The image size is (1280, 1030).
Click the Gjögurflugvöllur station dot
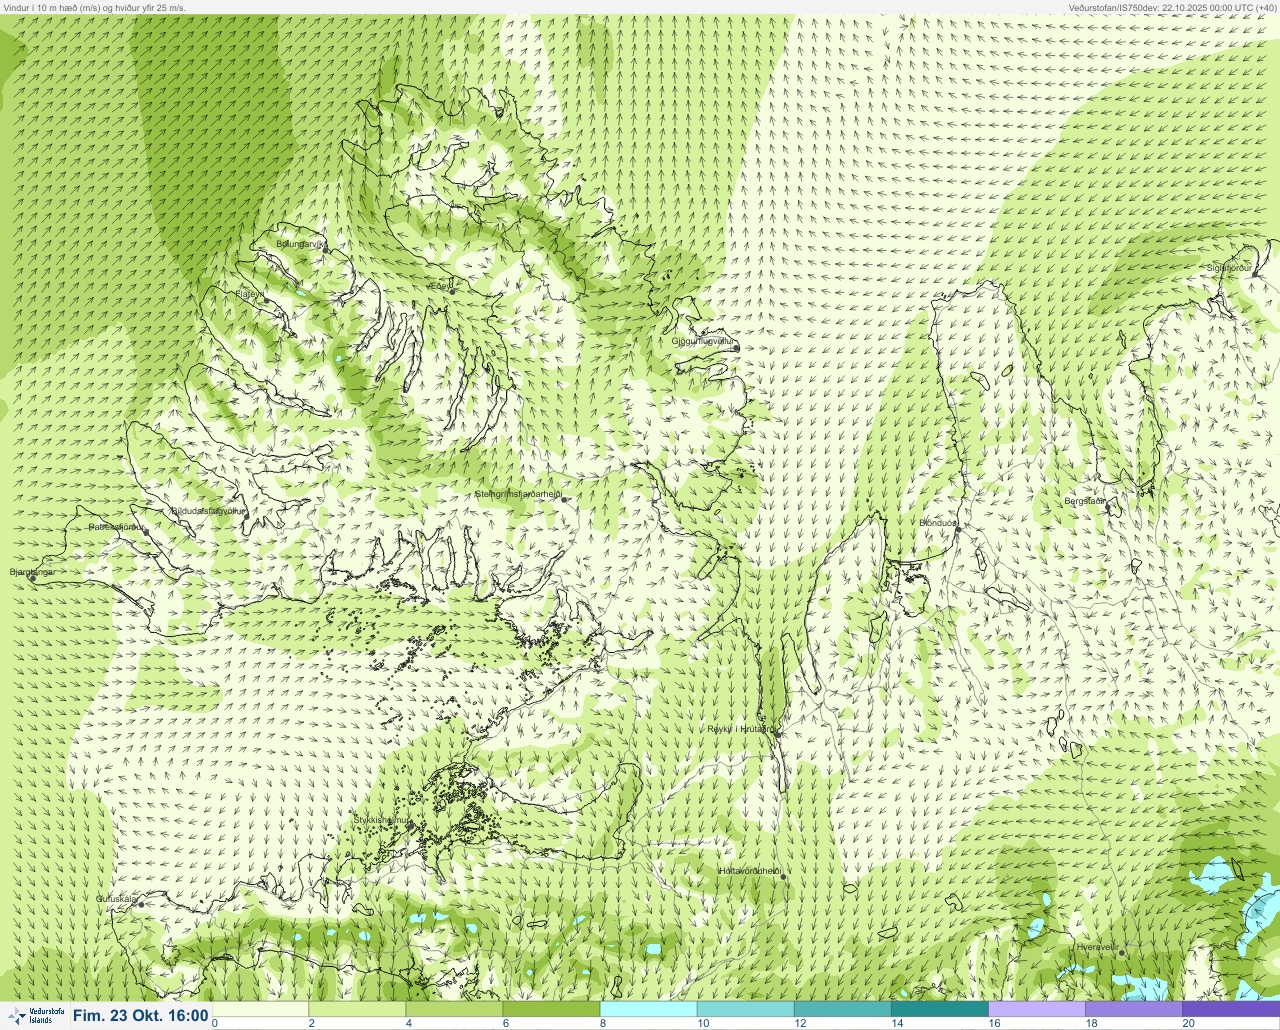(736, 347)
